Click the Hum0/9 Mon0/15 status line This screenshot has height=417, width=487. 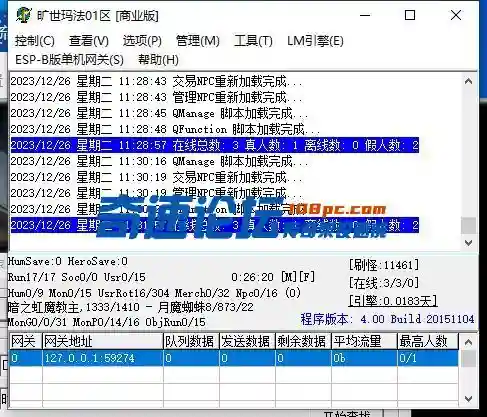coord(154,293)
